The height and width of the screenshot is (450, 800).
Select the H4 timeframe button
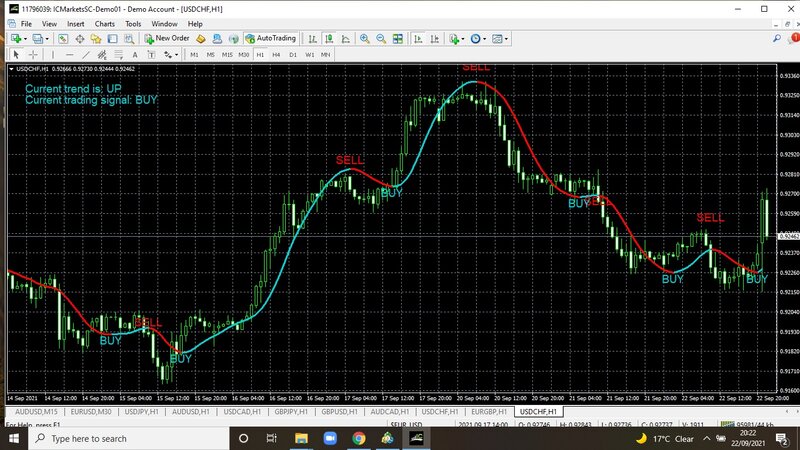(276, 54)
